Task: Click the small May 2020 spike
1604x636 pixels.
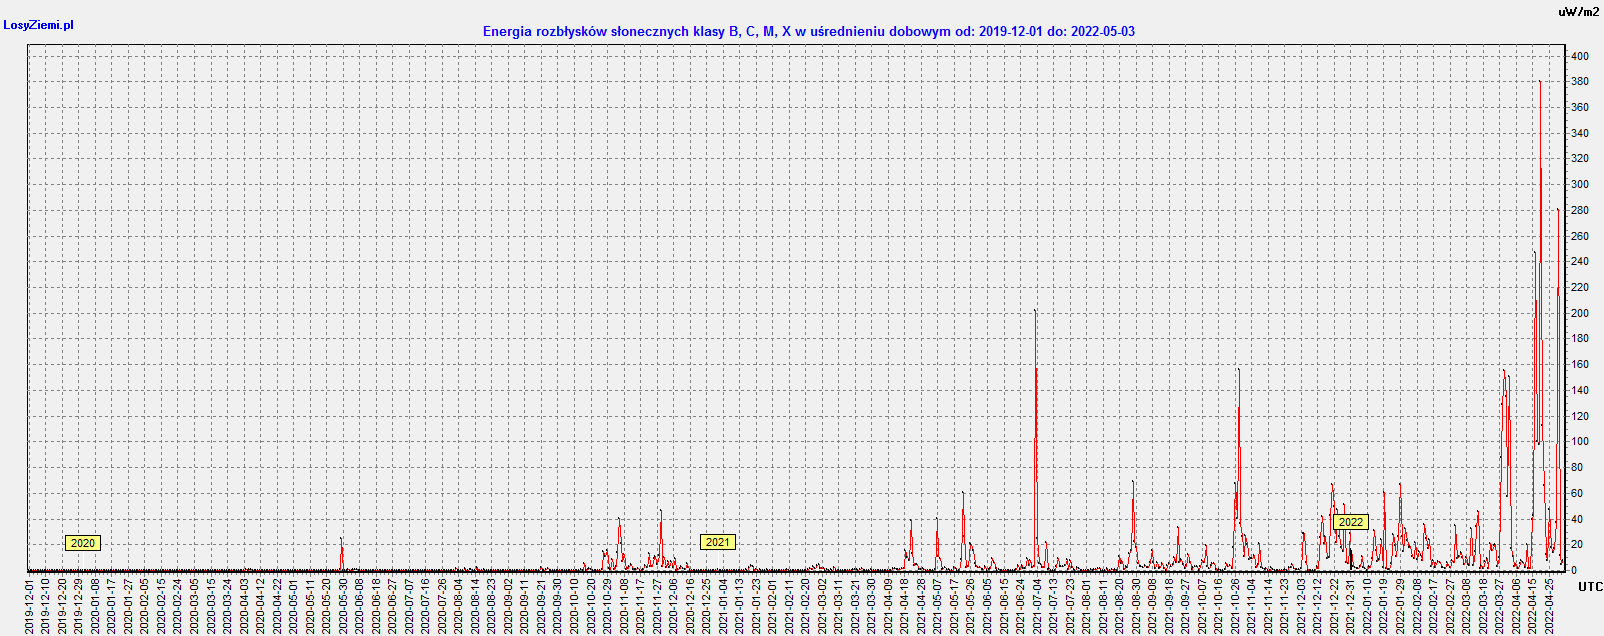Action: (341, 538)
